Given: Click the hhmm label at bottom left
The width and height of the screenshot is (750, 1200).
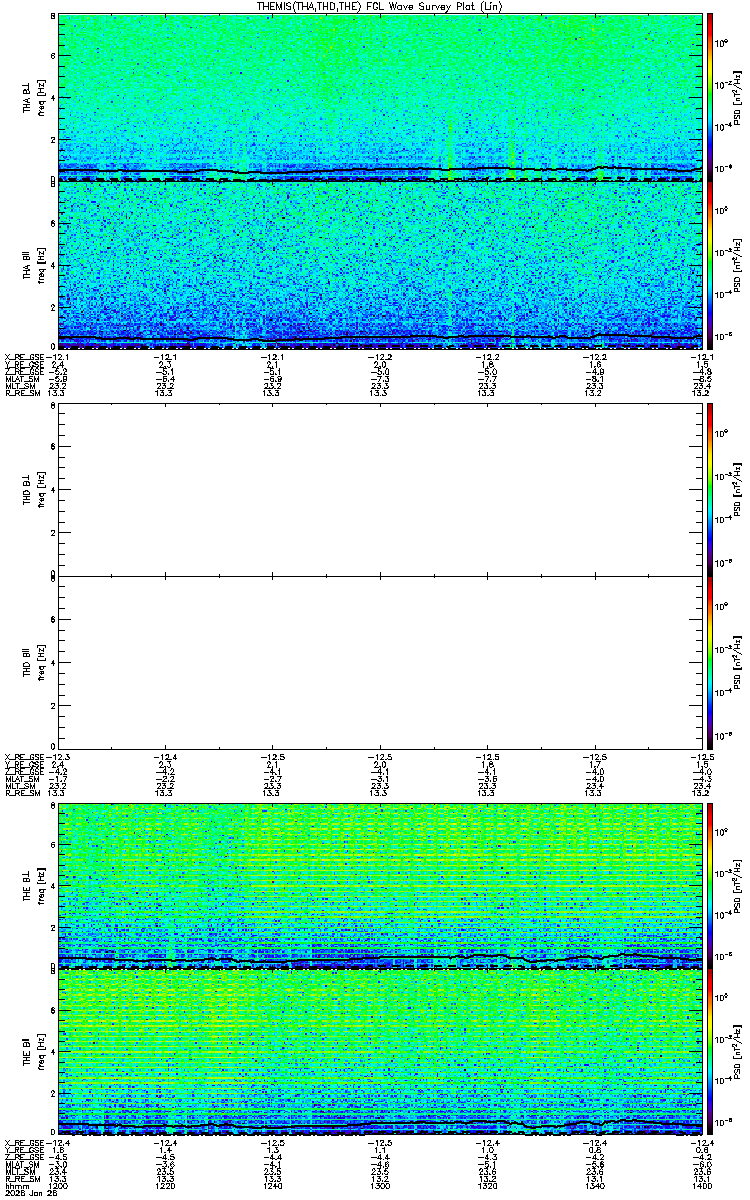Looking at the screenshot, I should [15, 1184].
